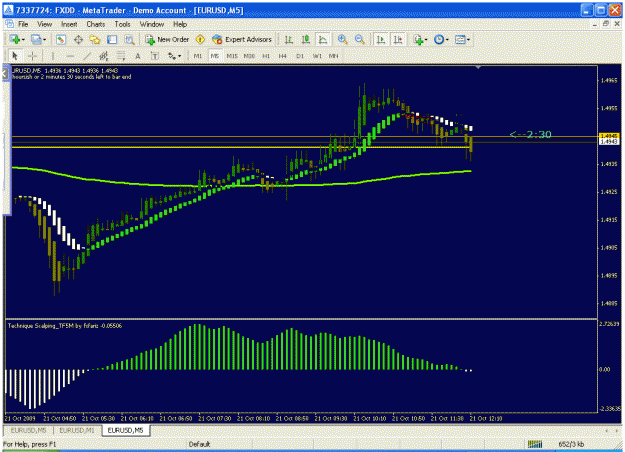
Task: Switch to the first EURUSD,M5 chart tab
Action: click(x=28, y=430)
